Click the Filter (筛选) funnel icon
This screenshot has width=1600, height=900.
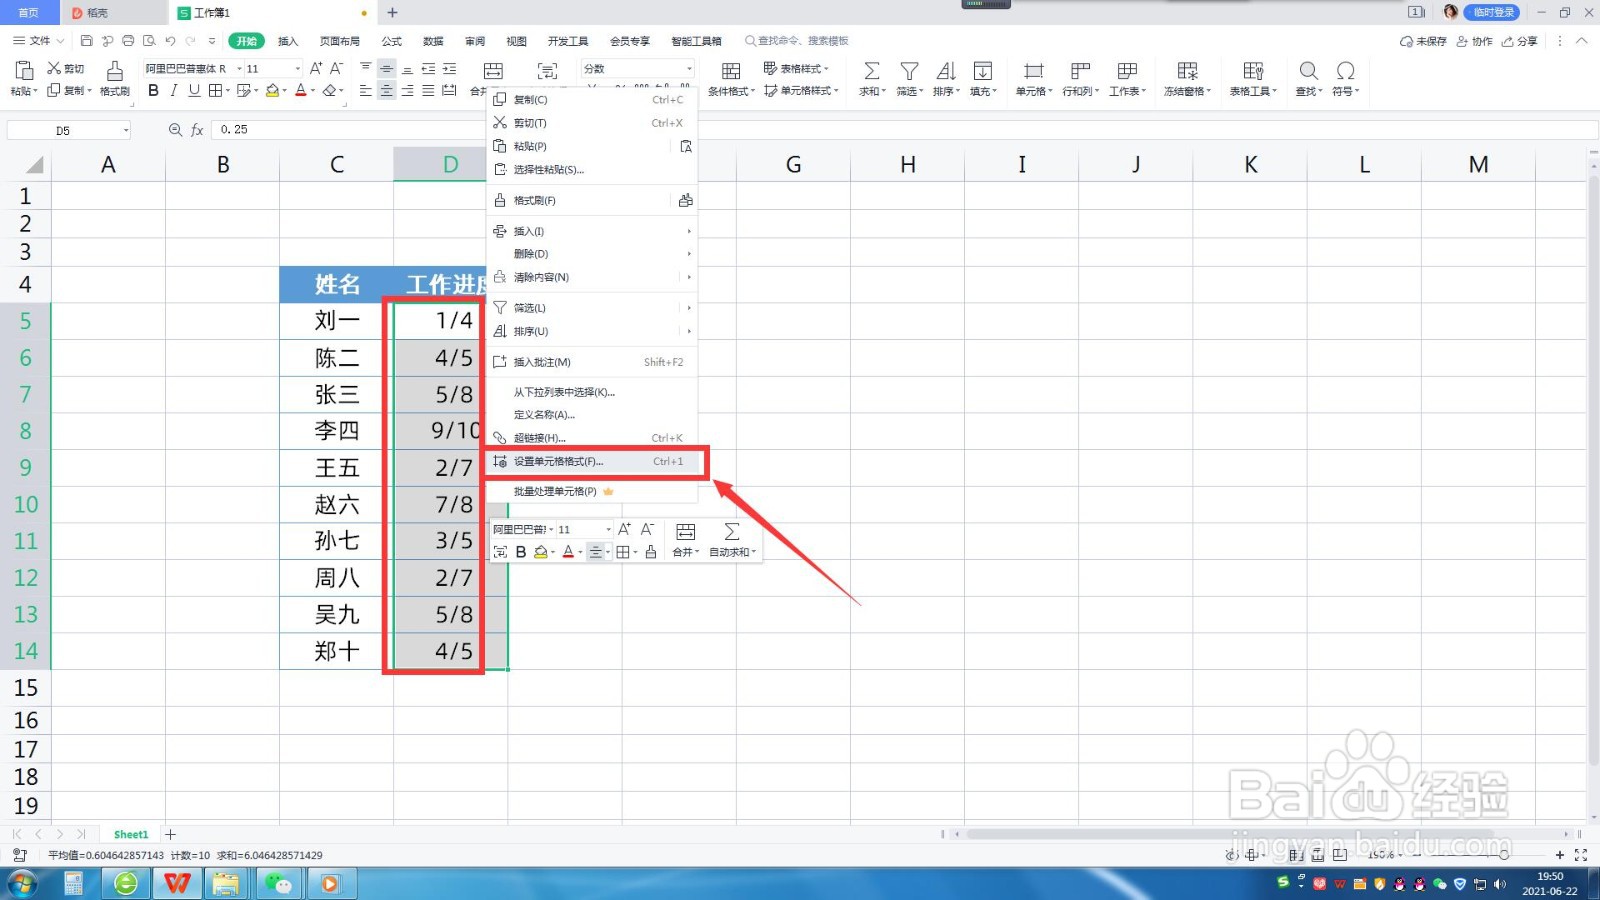point(909,71)
